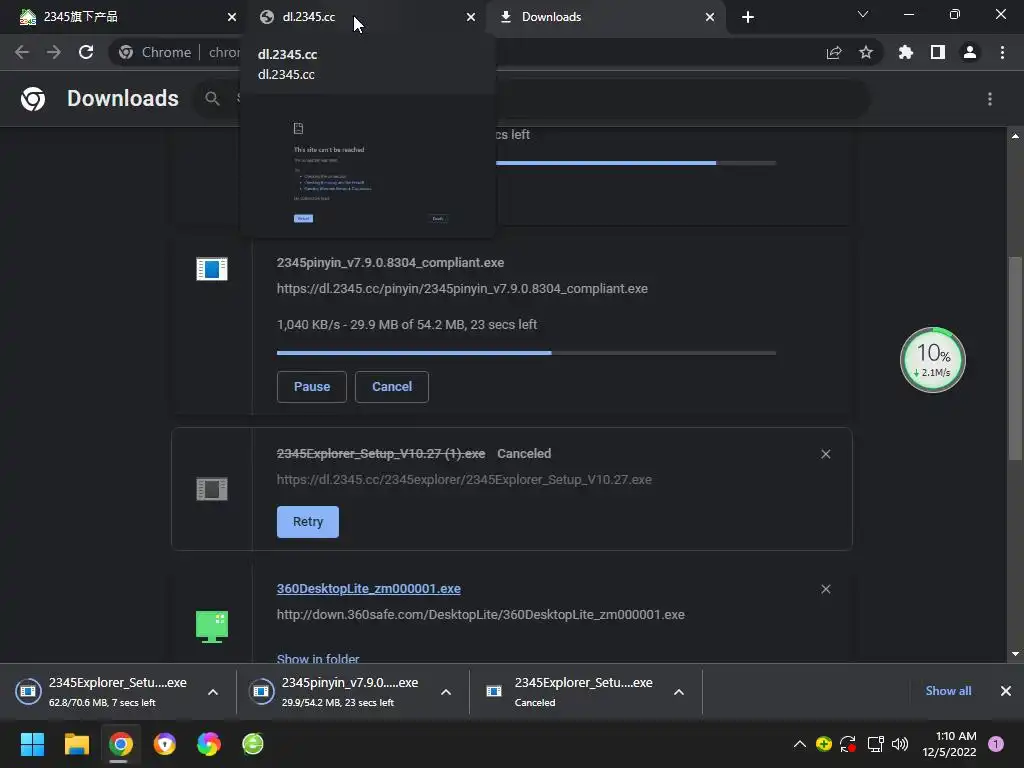
Task: Open the clock showing 1:10 AM
Action: tap(949, 744)
